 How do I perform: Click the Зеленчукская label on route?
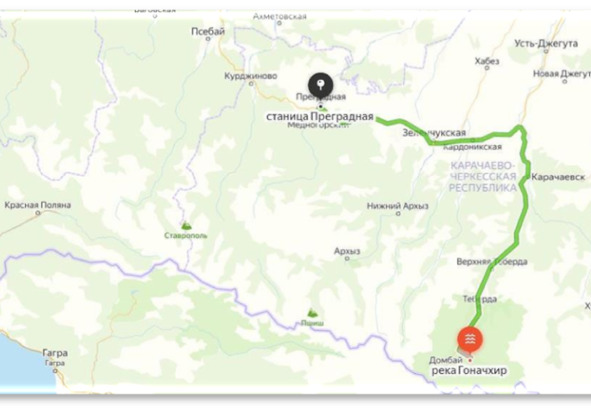pos(434,133)
